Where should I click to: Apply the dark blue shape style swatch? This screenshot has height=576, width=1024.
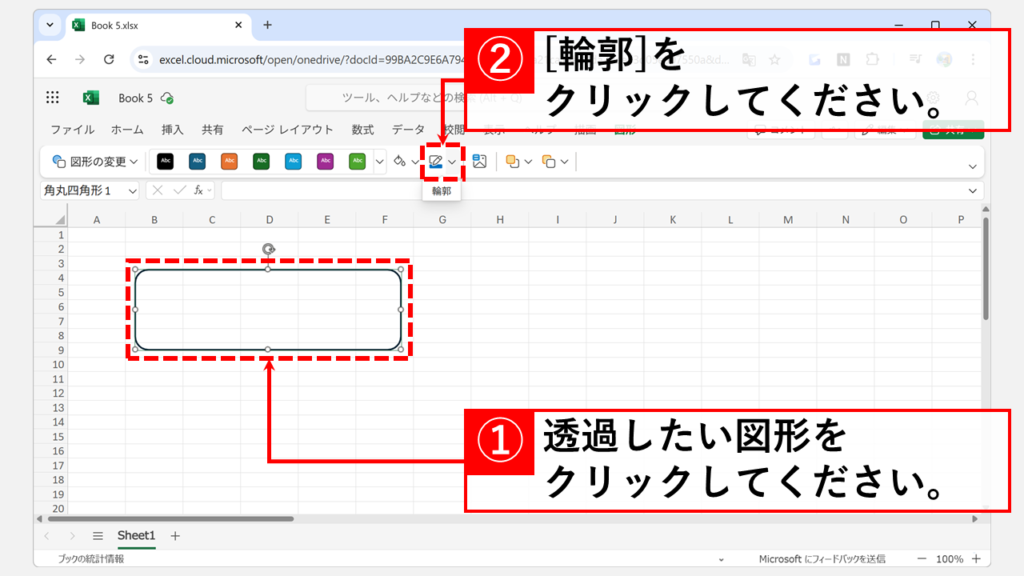click(197, 161)
